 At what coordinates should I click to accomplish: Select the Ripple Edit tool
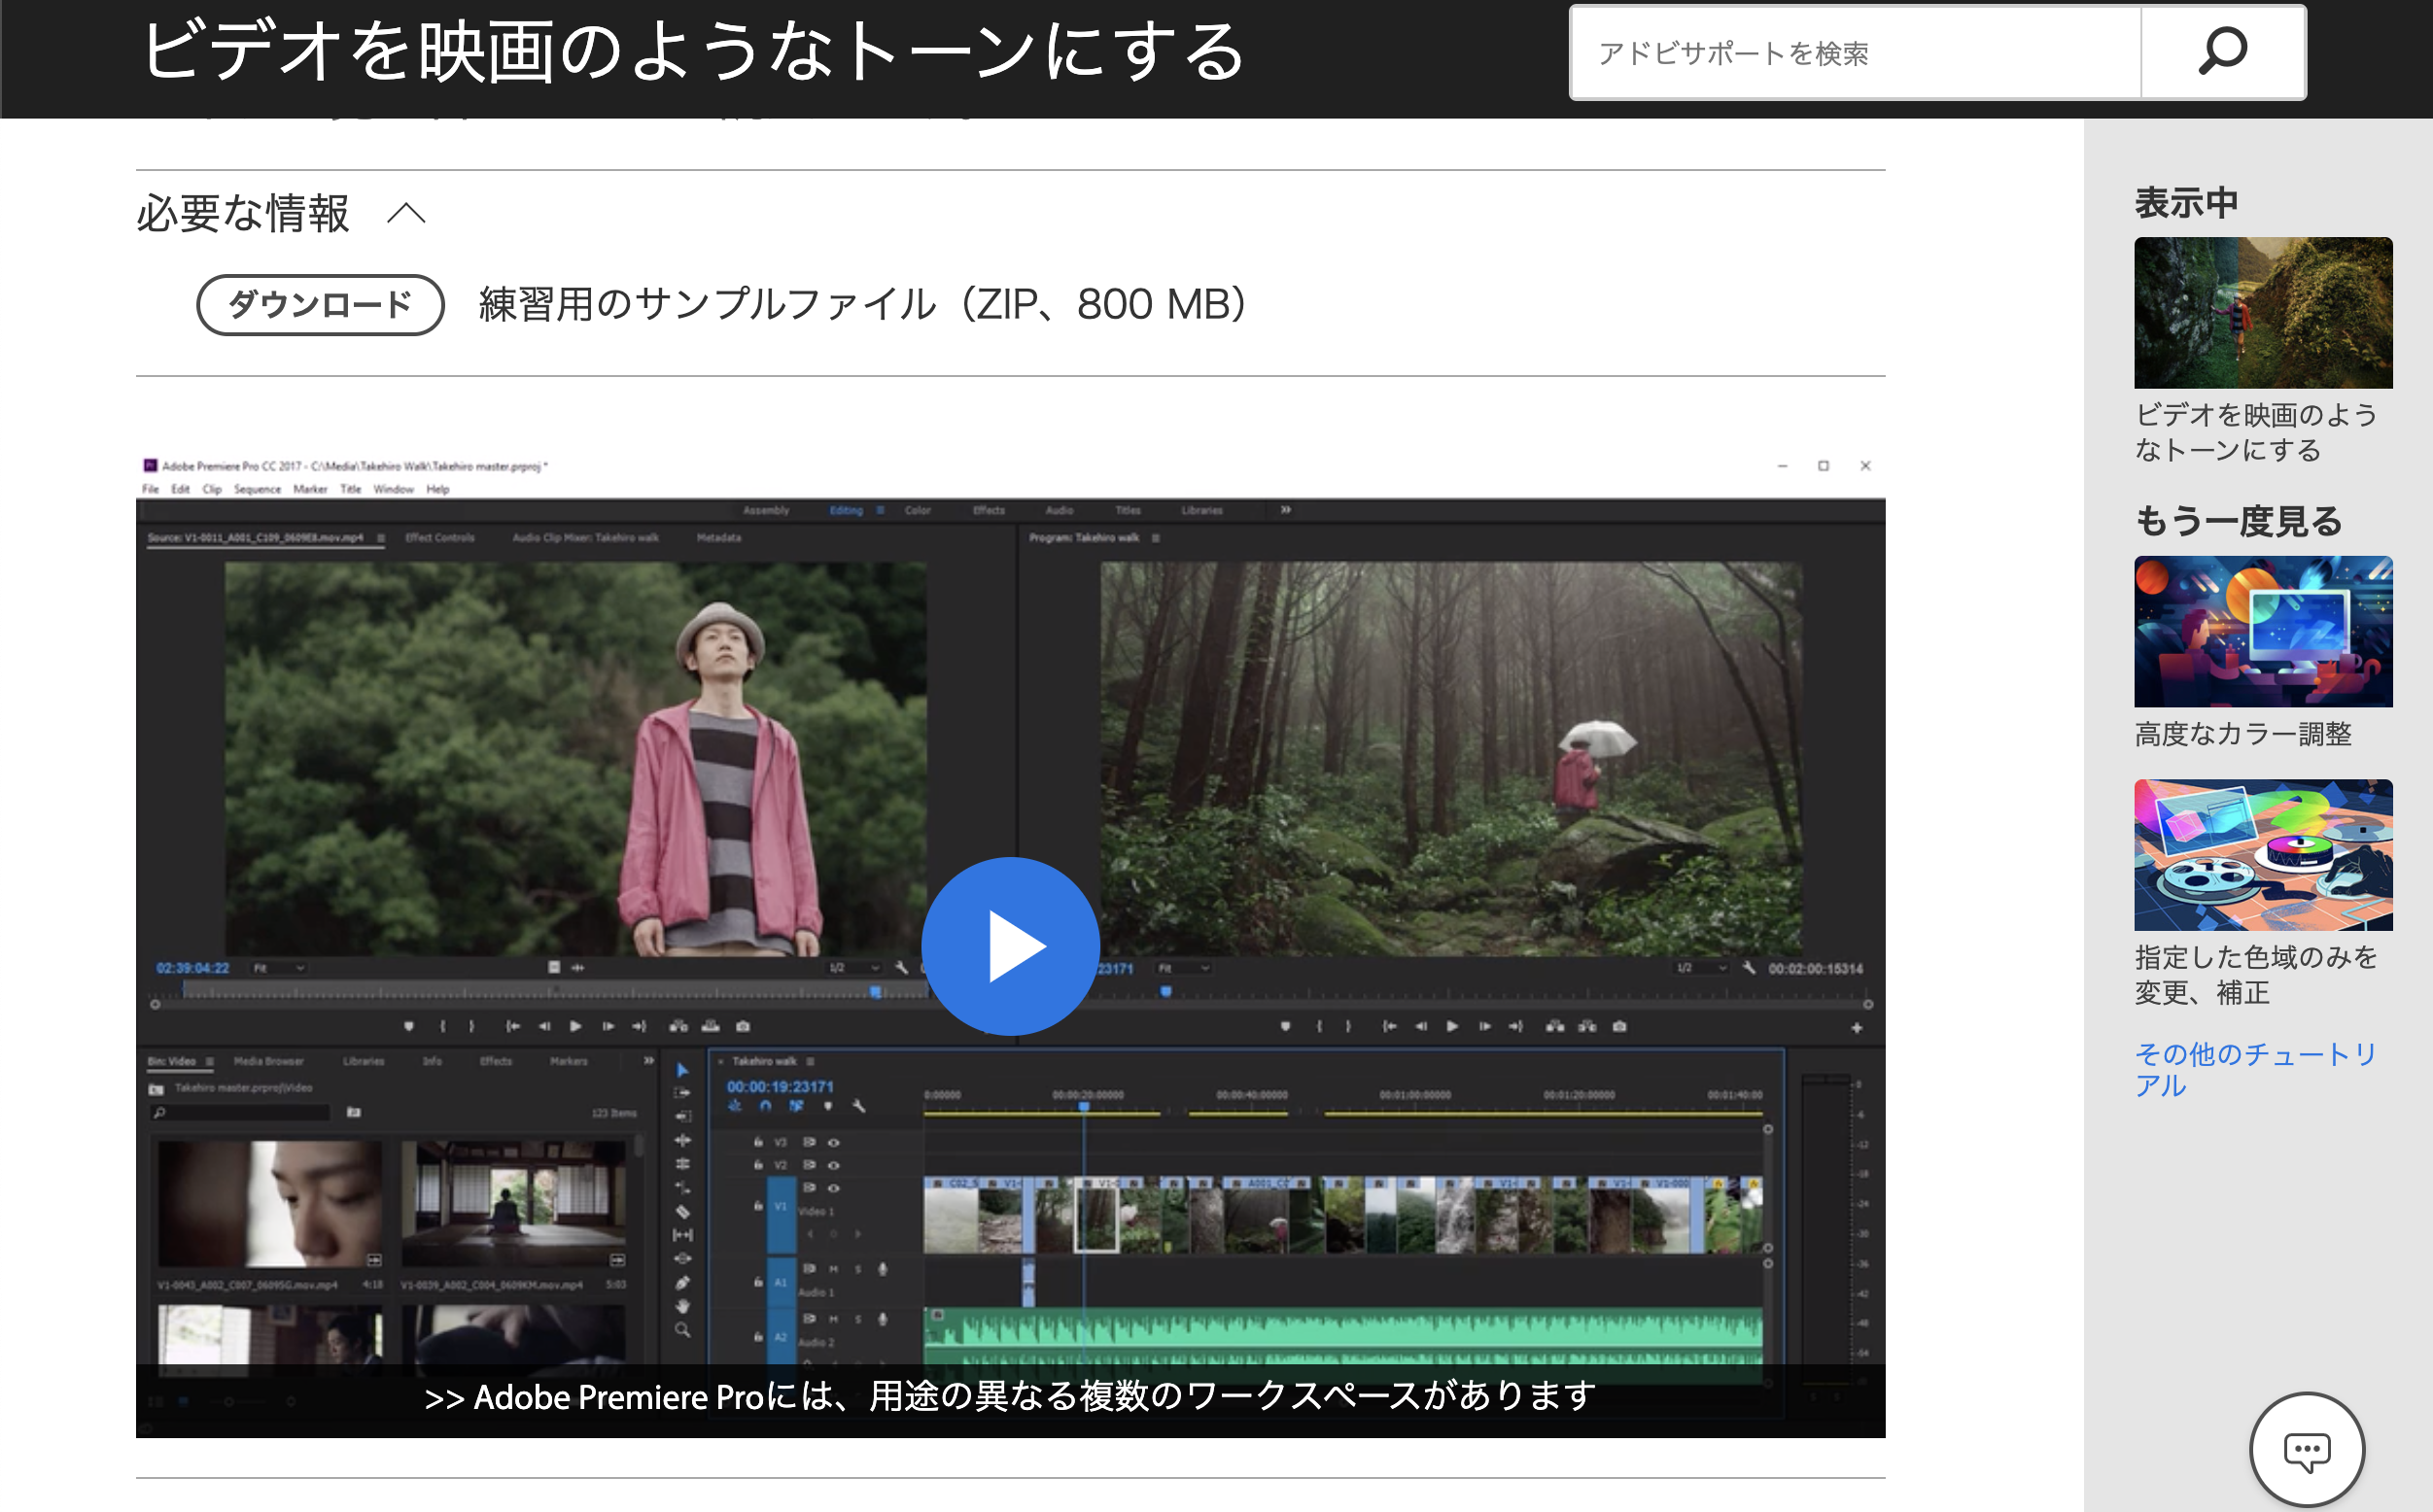pos(682,1140)
